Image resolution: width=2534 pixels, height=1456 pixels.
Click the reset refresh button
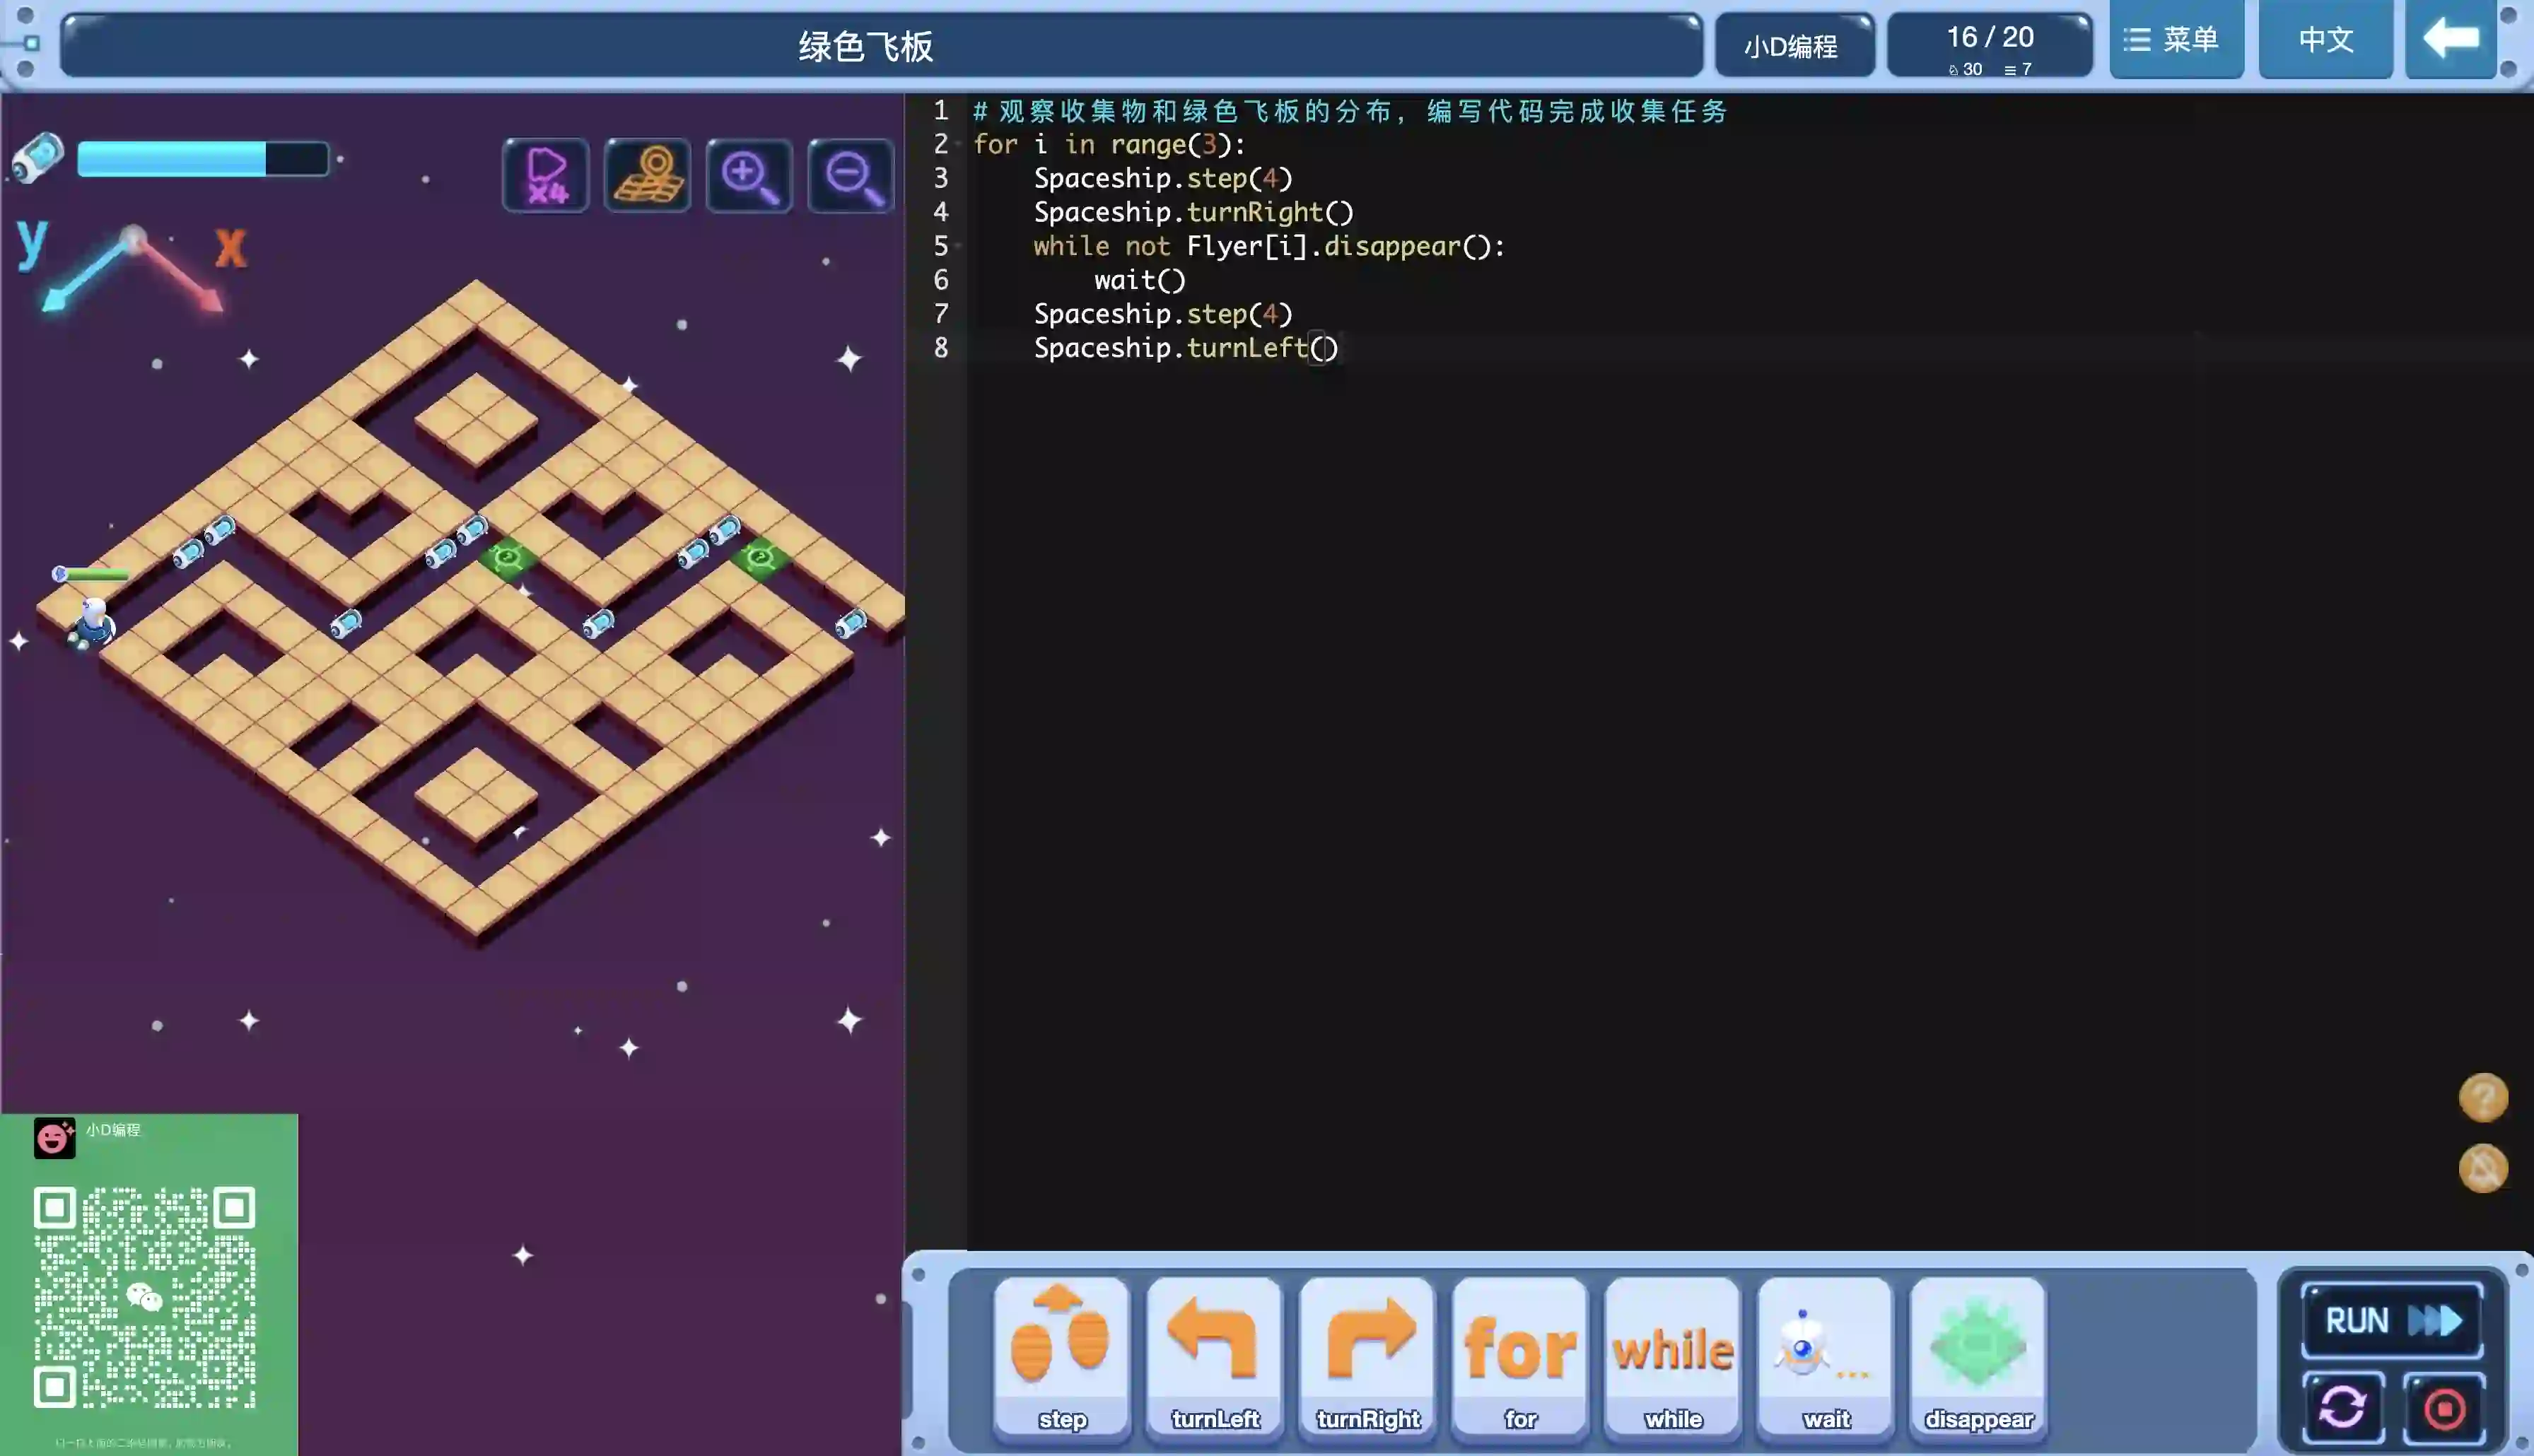click(x=2343, y=1408)
